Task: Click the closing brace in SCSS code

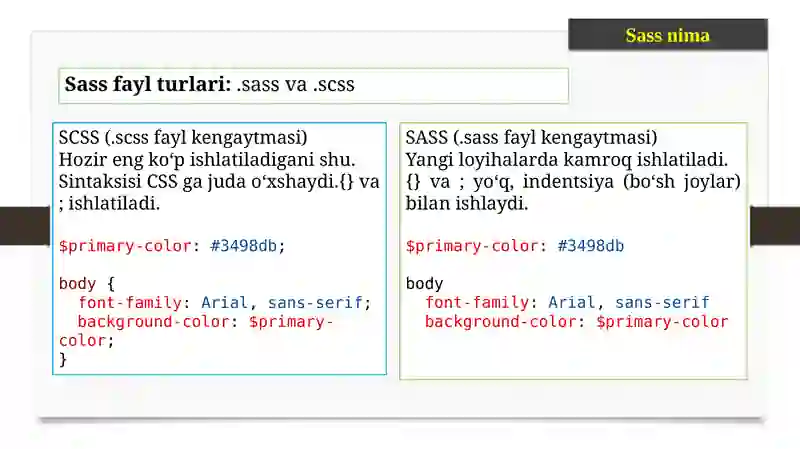Action: coord(63,359)
